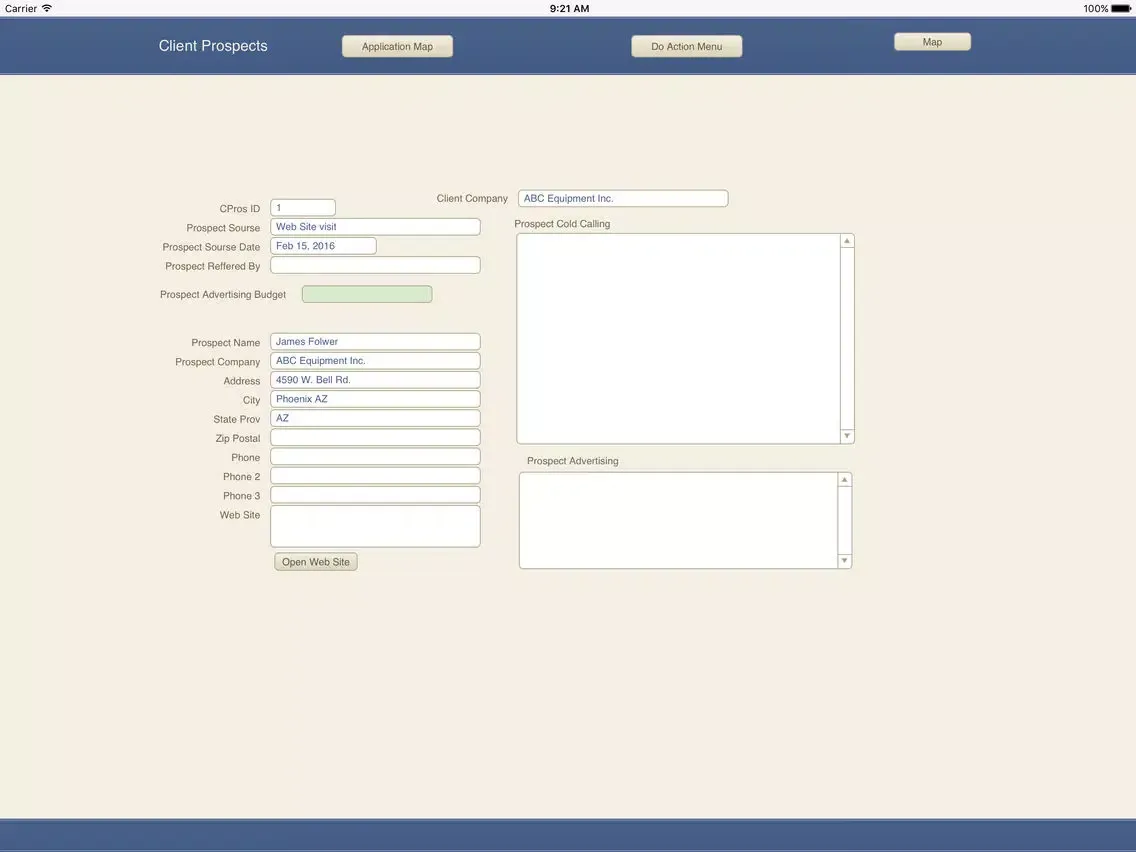Click the Prospect Advertising label
The height and width of the screenshot is (852, 1136).
pyautogui.click(x=572, y=461)
